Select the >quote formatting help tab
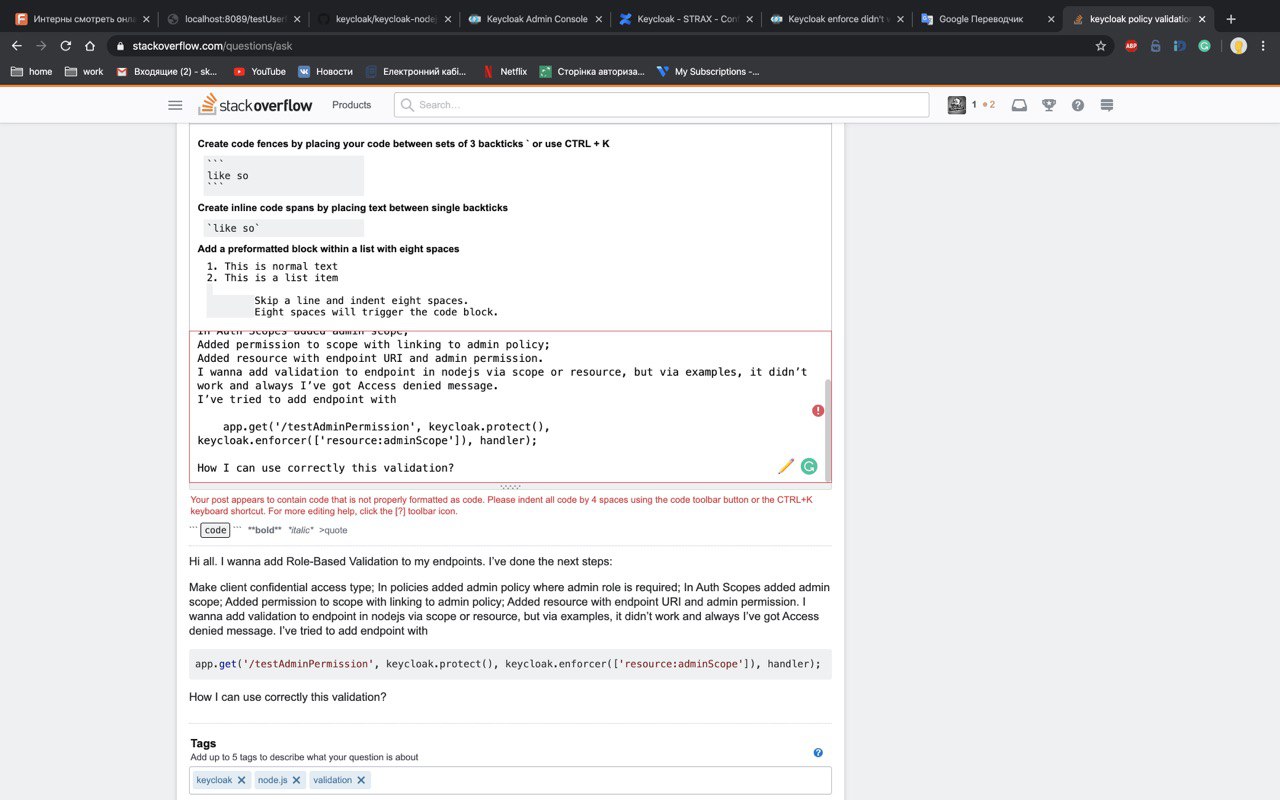 click(333, 530)
